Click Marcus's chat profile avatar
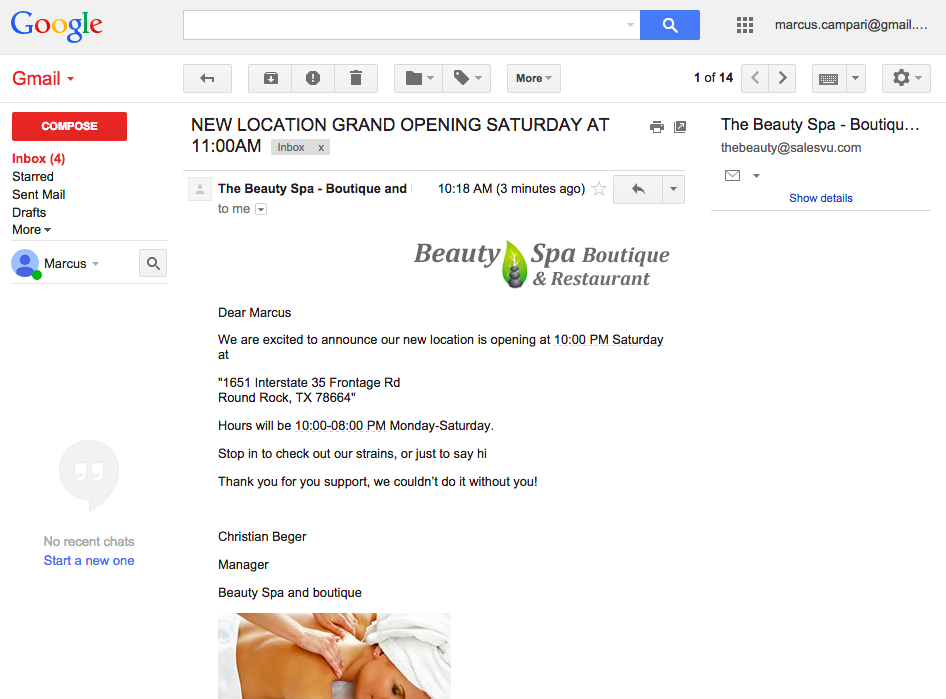 pos(25,264)
